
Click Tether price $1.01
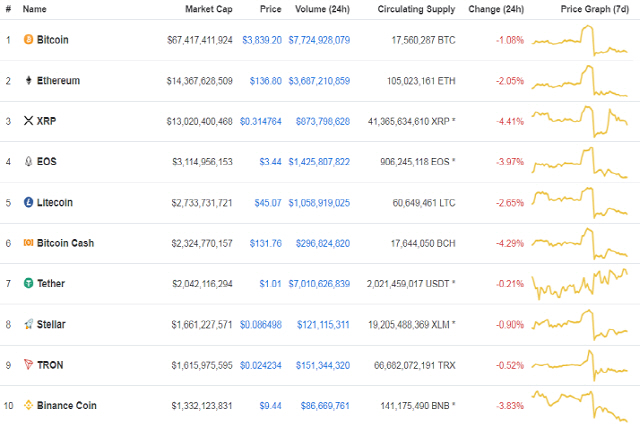click(x=270, y=283)
